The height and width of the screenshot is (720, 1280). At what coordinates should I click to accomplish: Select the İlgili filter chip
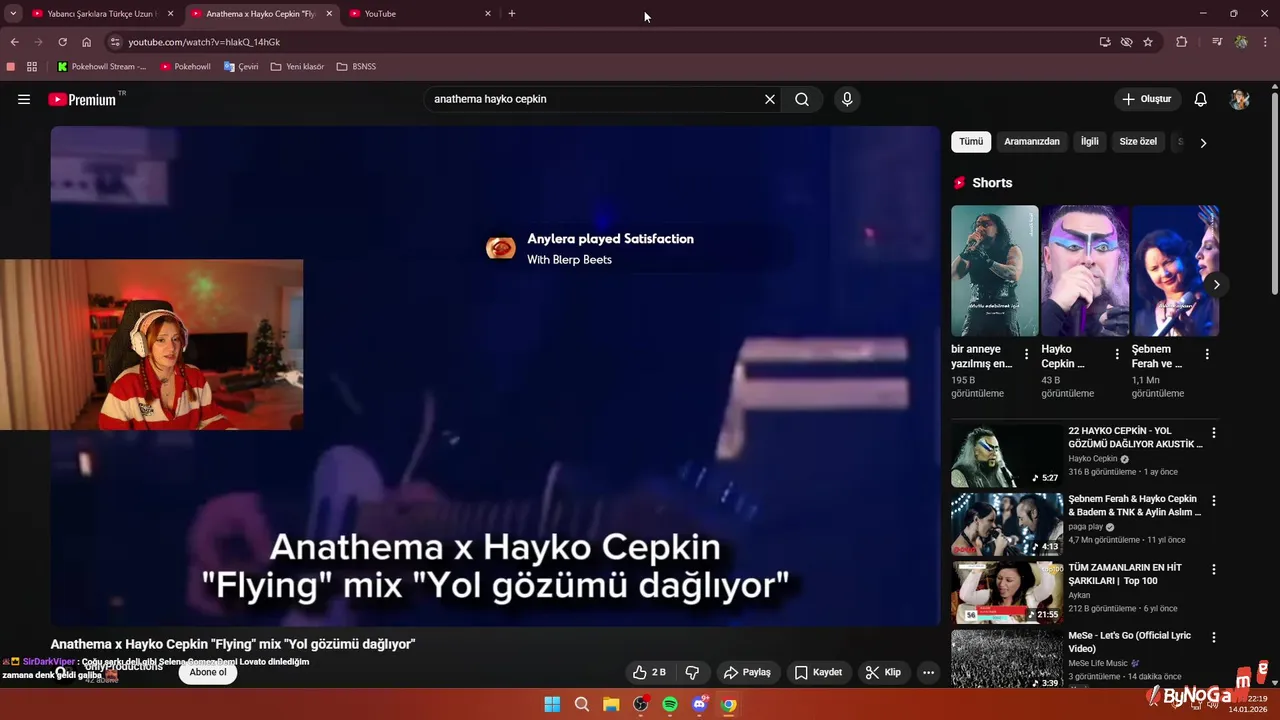[1090, 142]
